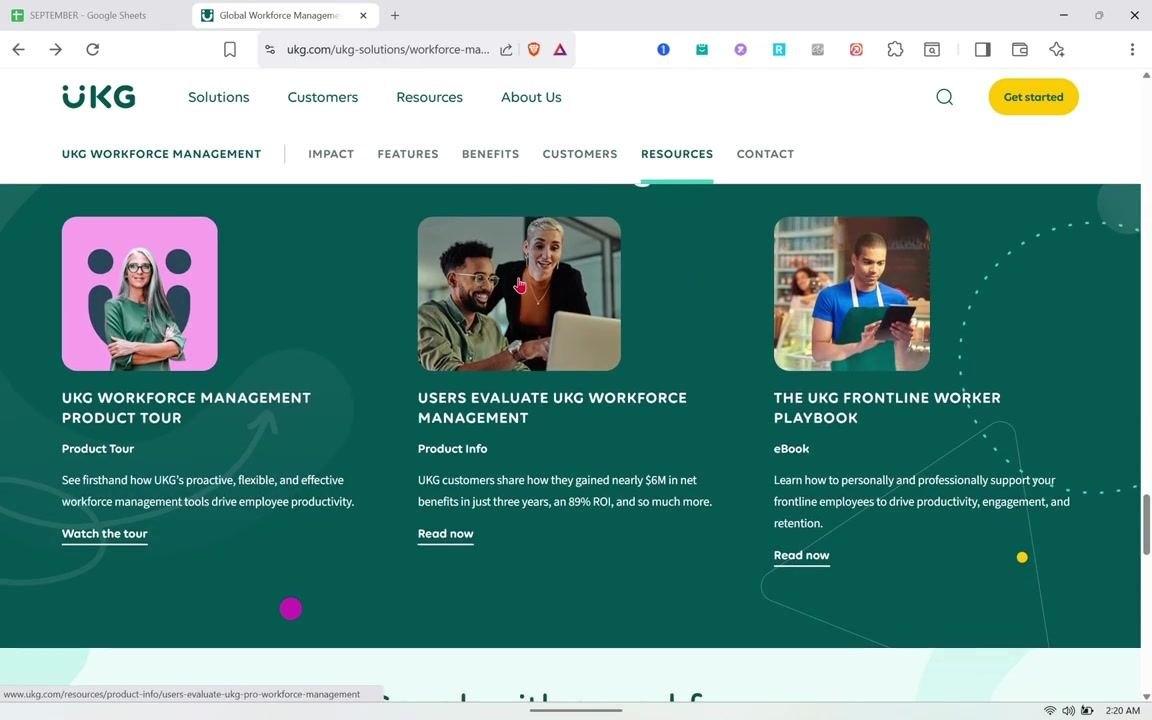Viewport: 1152px width, 720px height.
Task: Open the purple round extension icon
Action: pos(741,49)
